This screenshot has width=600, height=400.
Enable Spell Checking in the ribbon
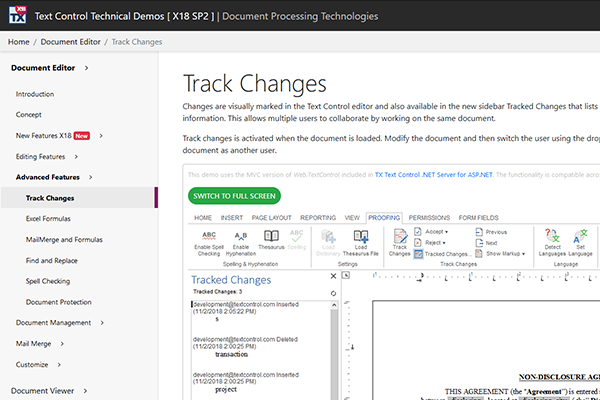[x=209, y=243]
